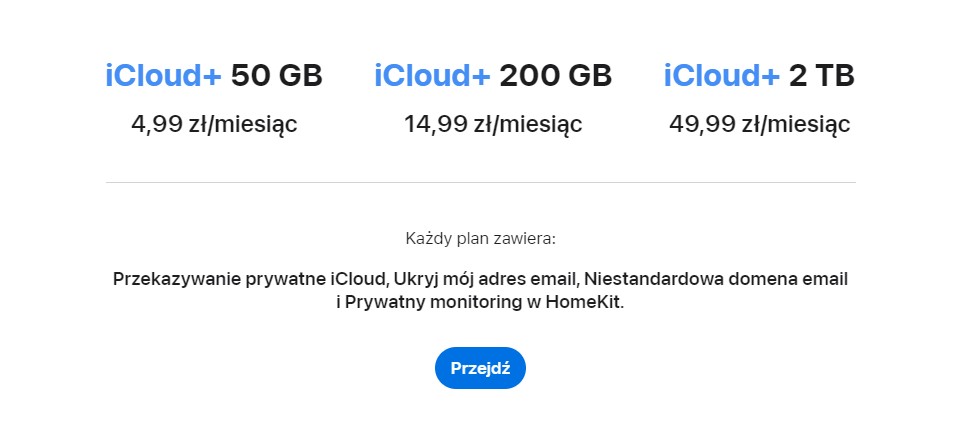Click the Przekazywanie prywatne iCloud feature text
Viewport: 965px width, 438px height.
click(249, 279)
